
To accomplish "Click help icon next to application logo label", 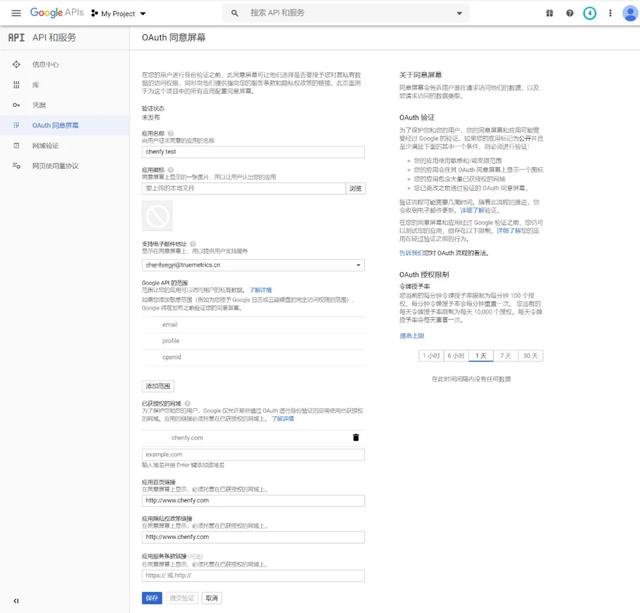I will (x=171, y=170).
